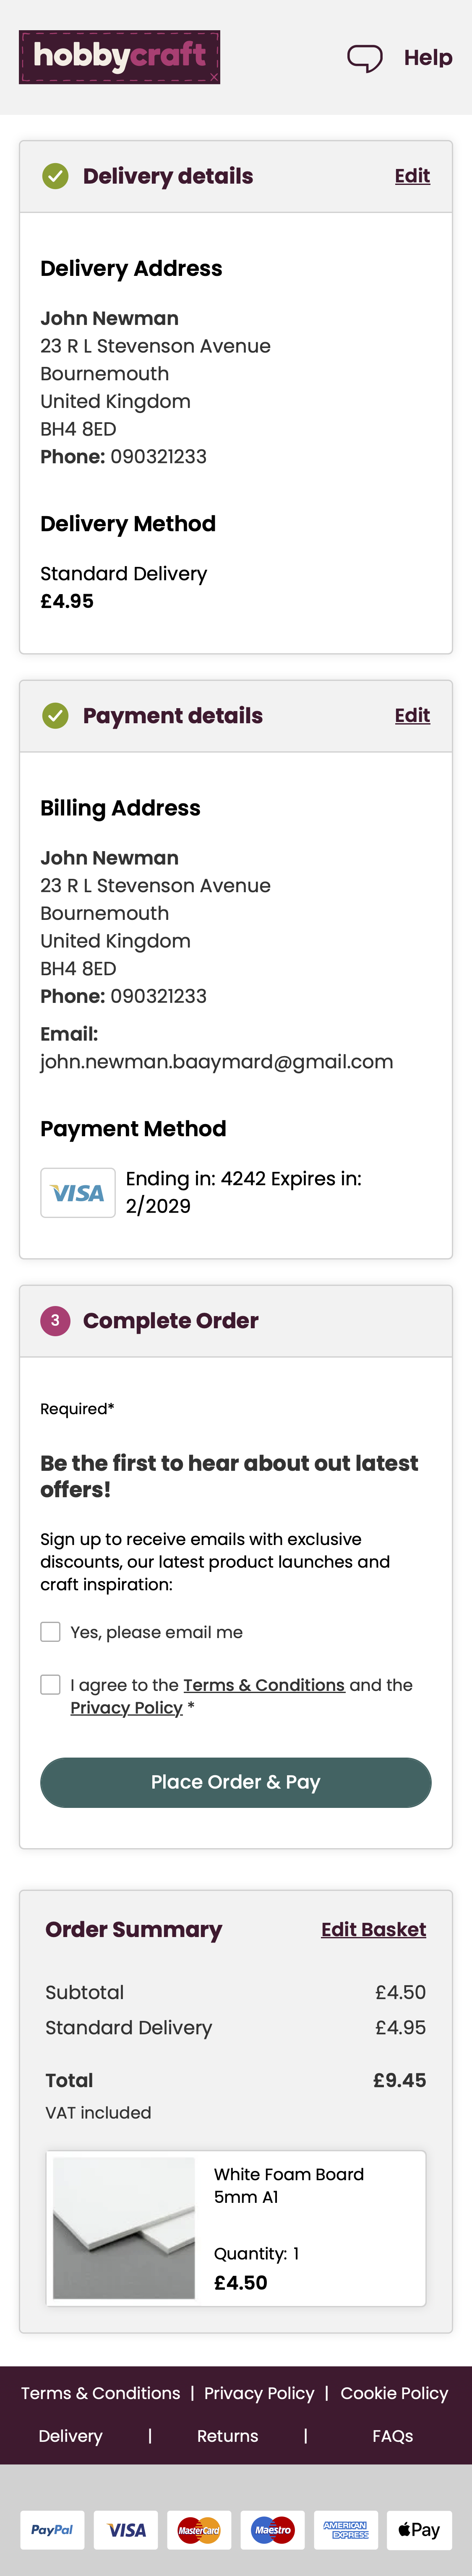Image resolution: width=472 pixels, height=2576 pixels.
Task: Open the Delivery footer link
Action: (70, 2436)
